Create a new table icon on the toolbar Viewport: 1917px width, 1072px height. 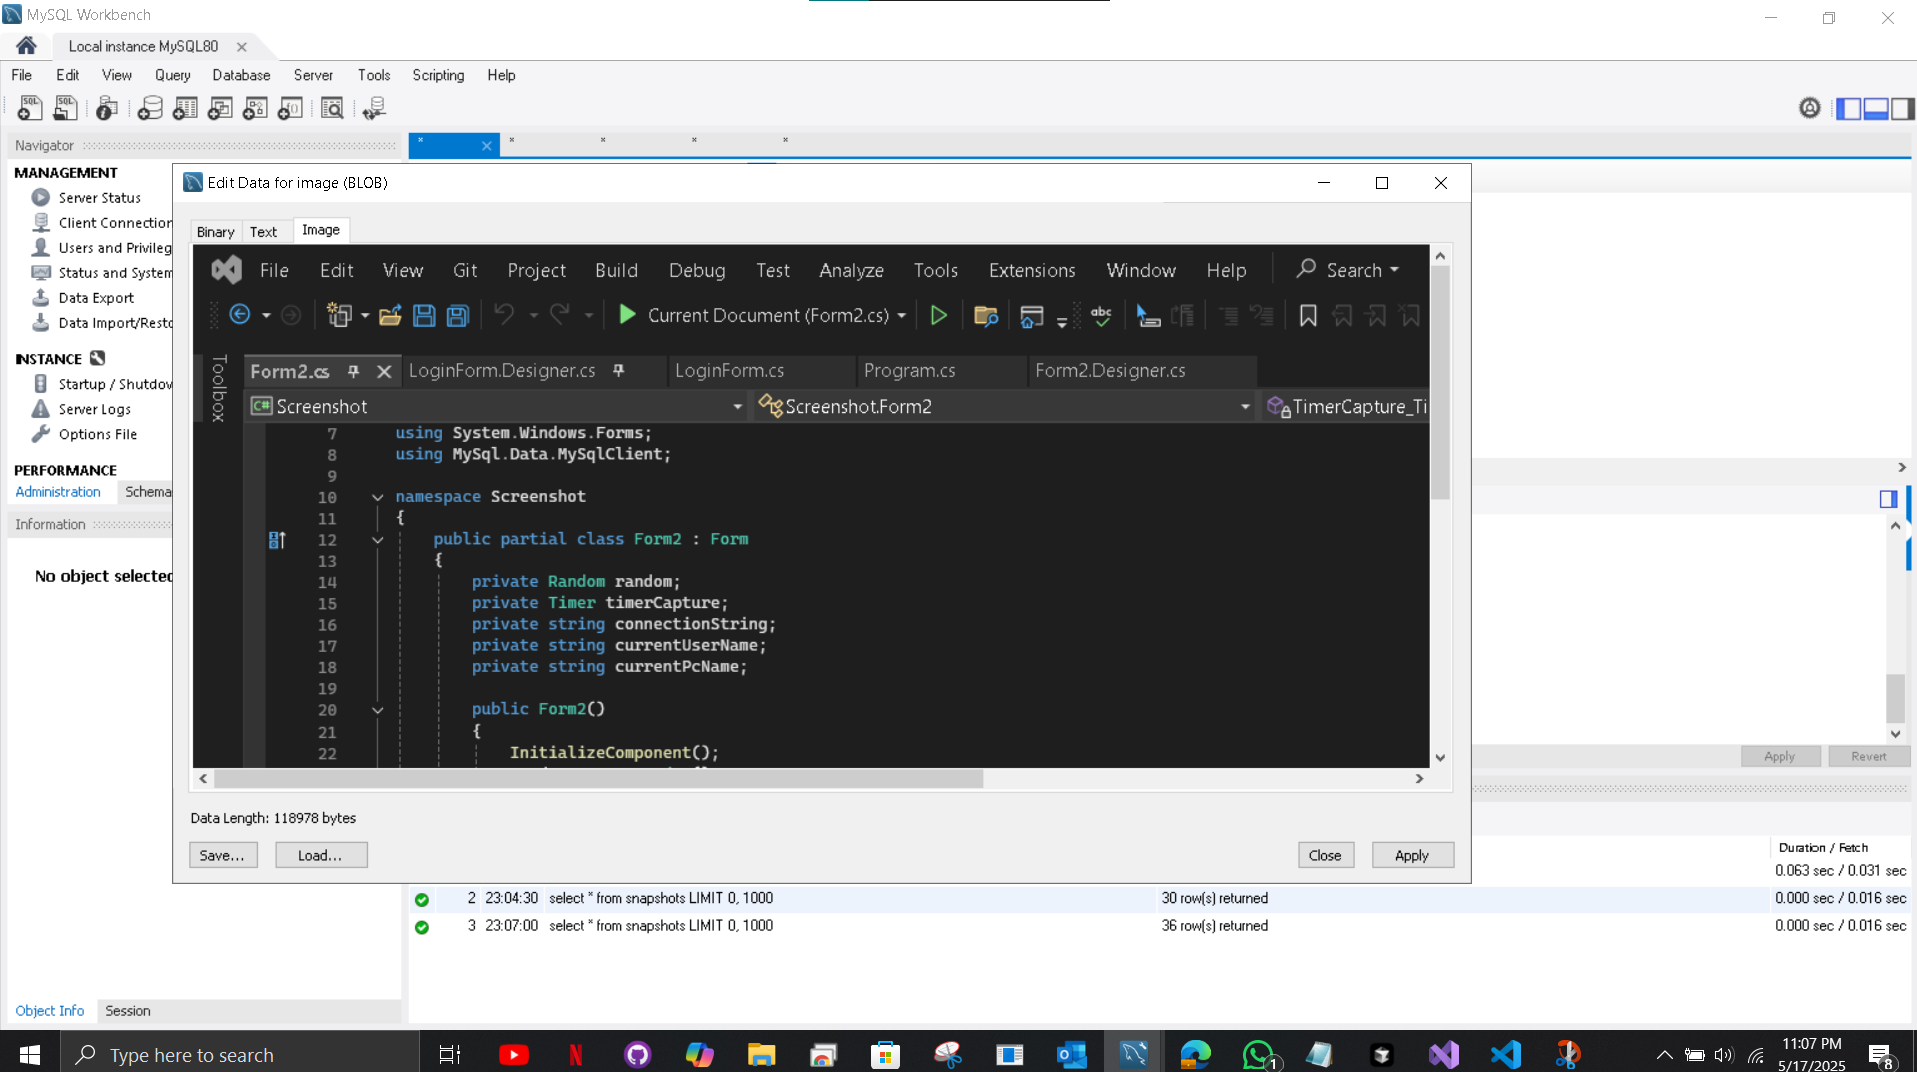pyautogui.click(x=185, y=108)
